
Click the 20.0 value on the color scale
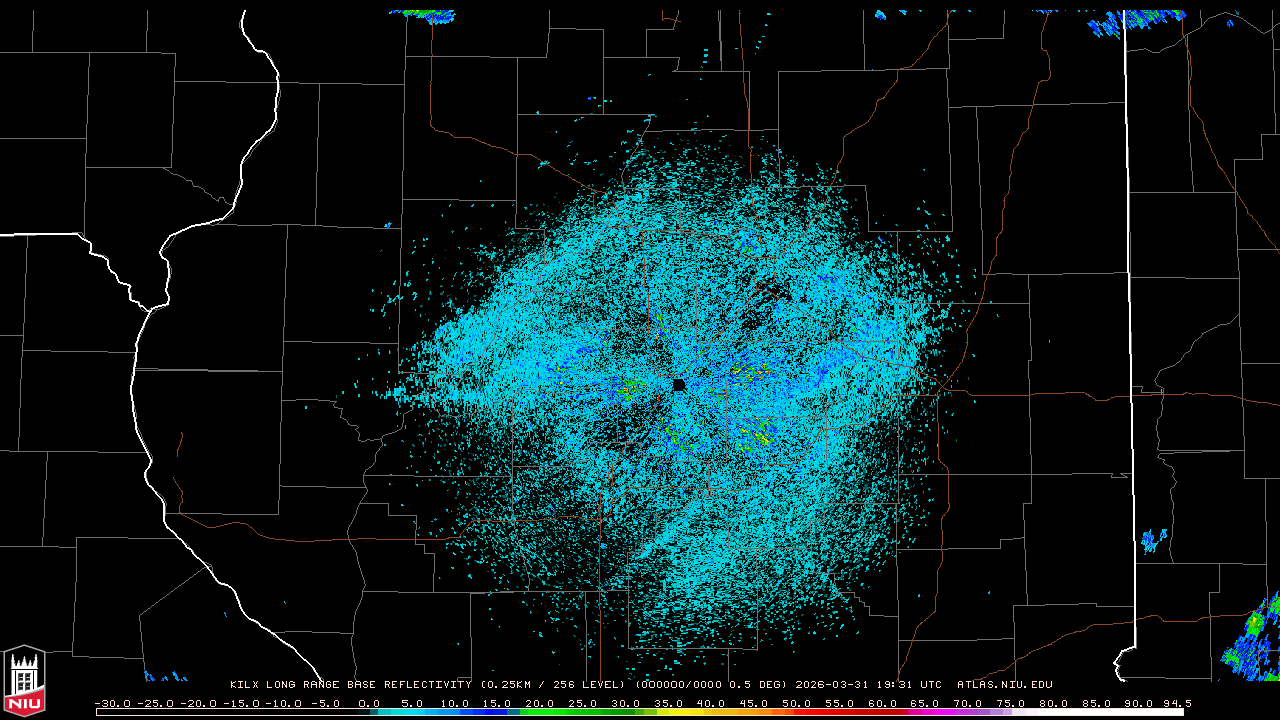coord(540,704)
